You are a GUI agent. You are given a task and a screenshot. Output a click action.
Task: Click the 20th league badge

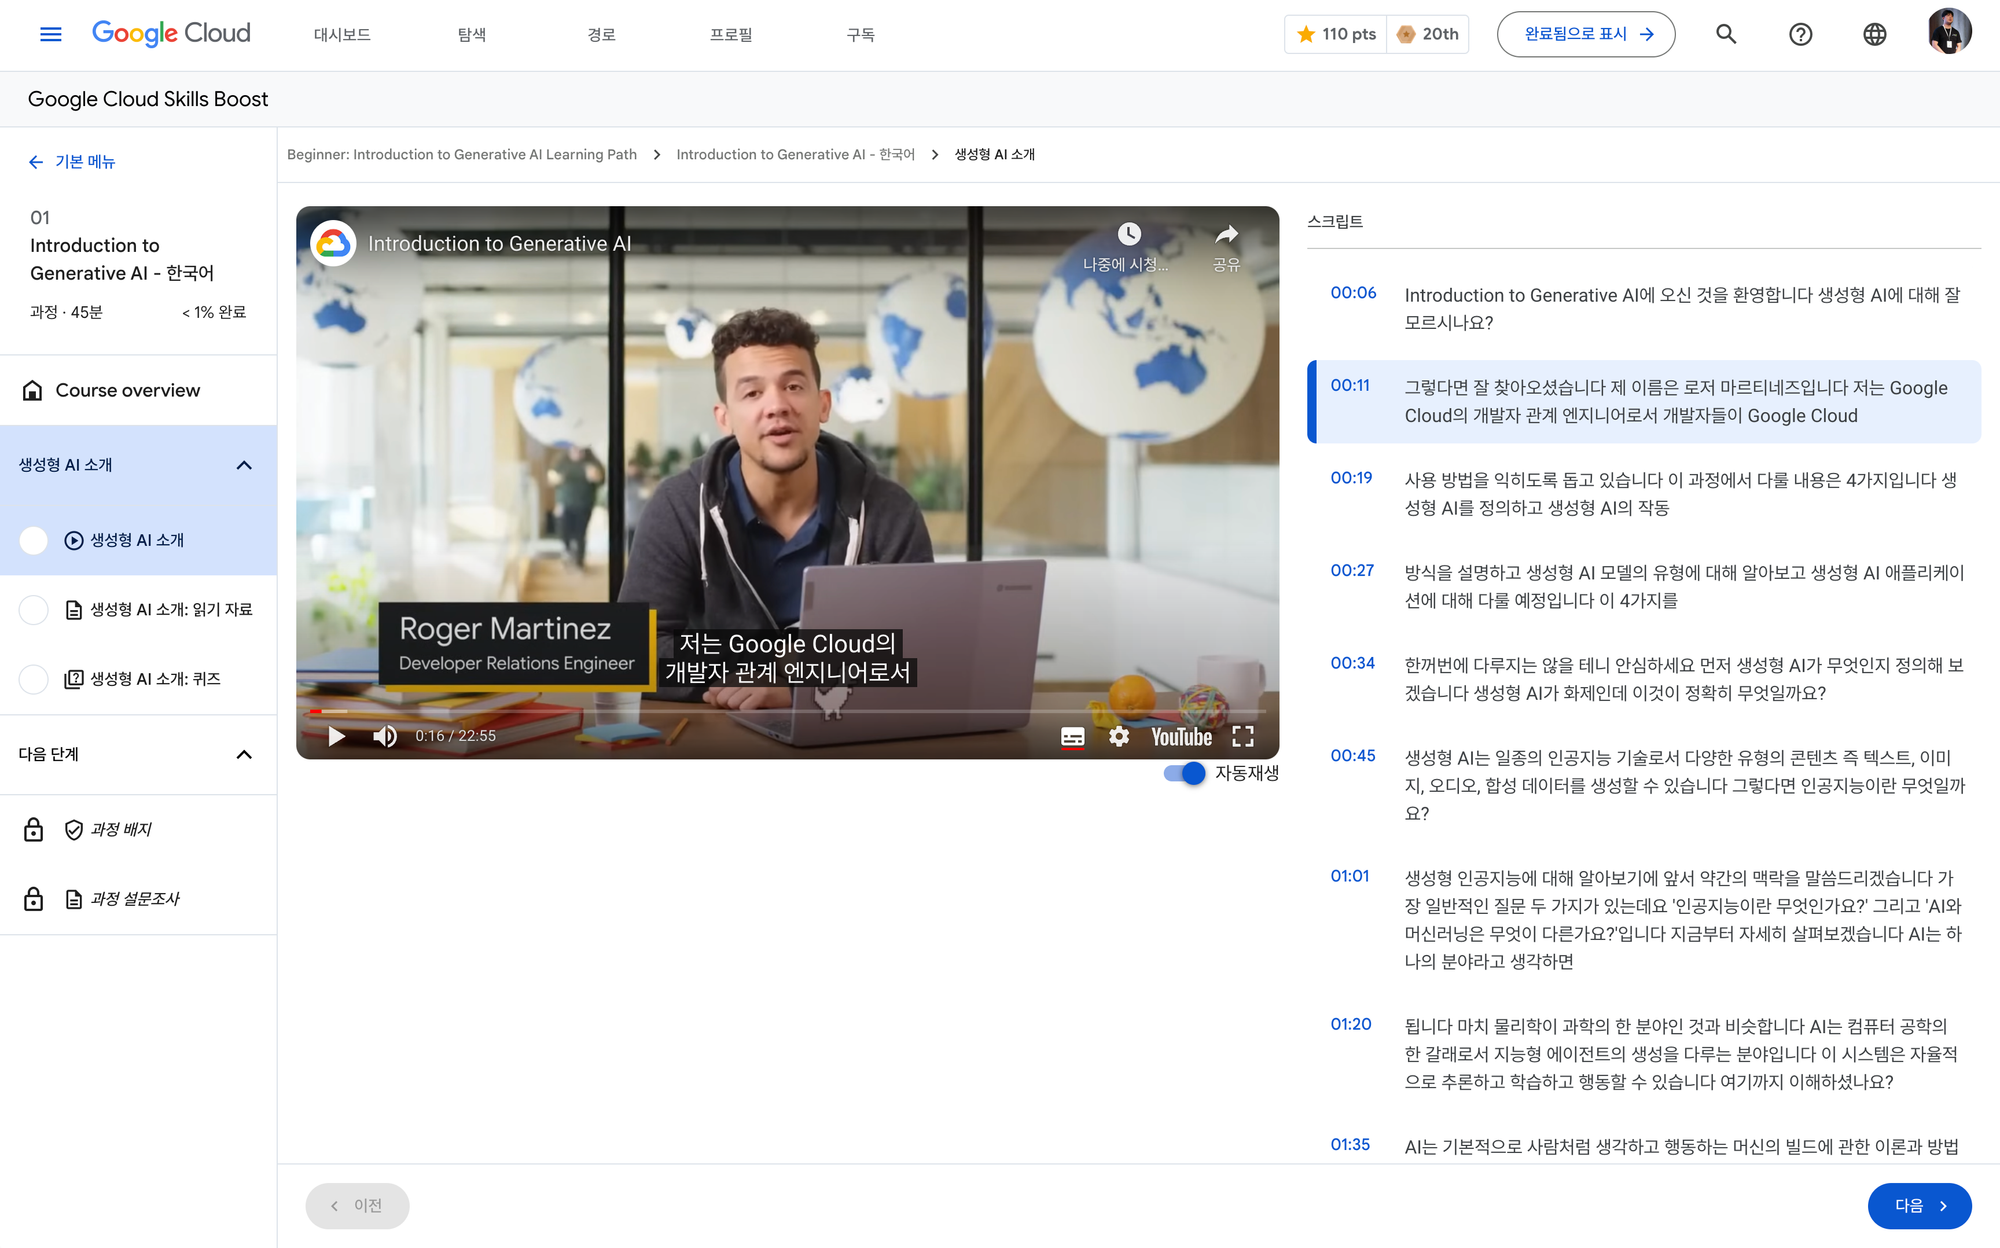tap(1428, 34)
